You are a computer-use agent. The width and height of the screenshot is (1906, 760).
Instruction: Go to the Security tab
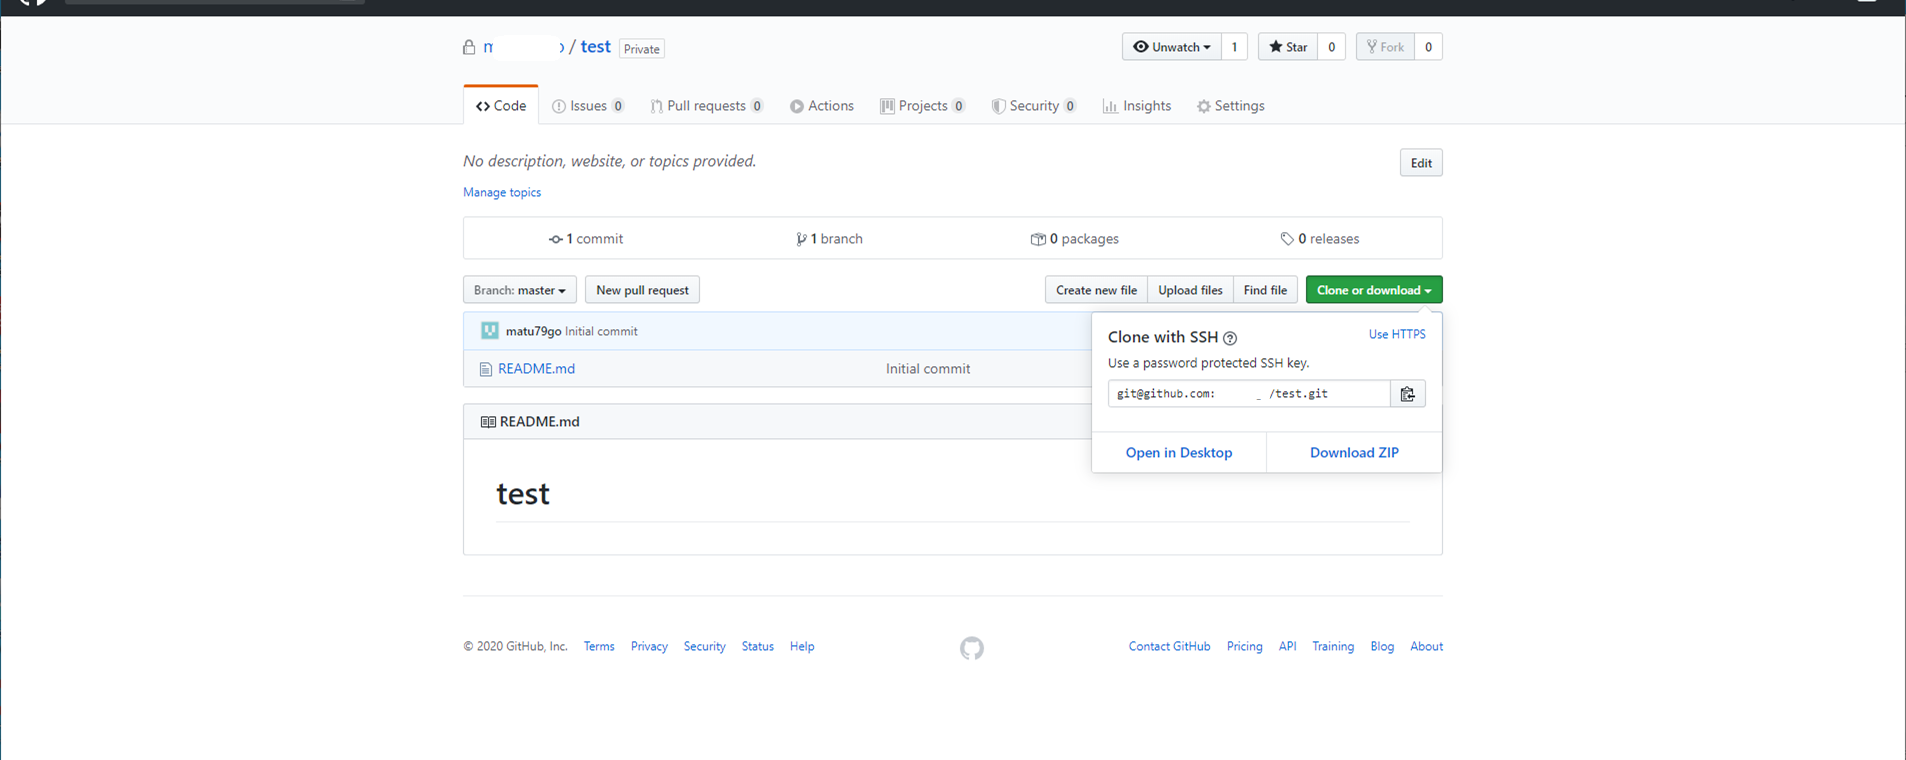1033,106
